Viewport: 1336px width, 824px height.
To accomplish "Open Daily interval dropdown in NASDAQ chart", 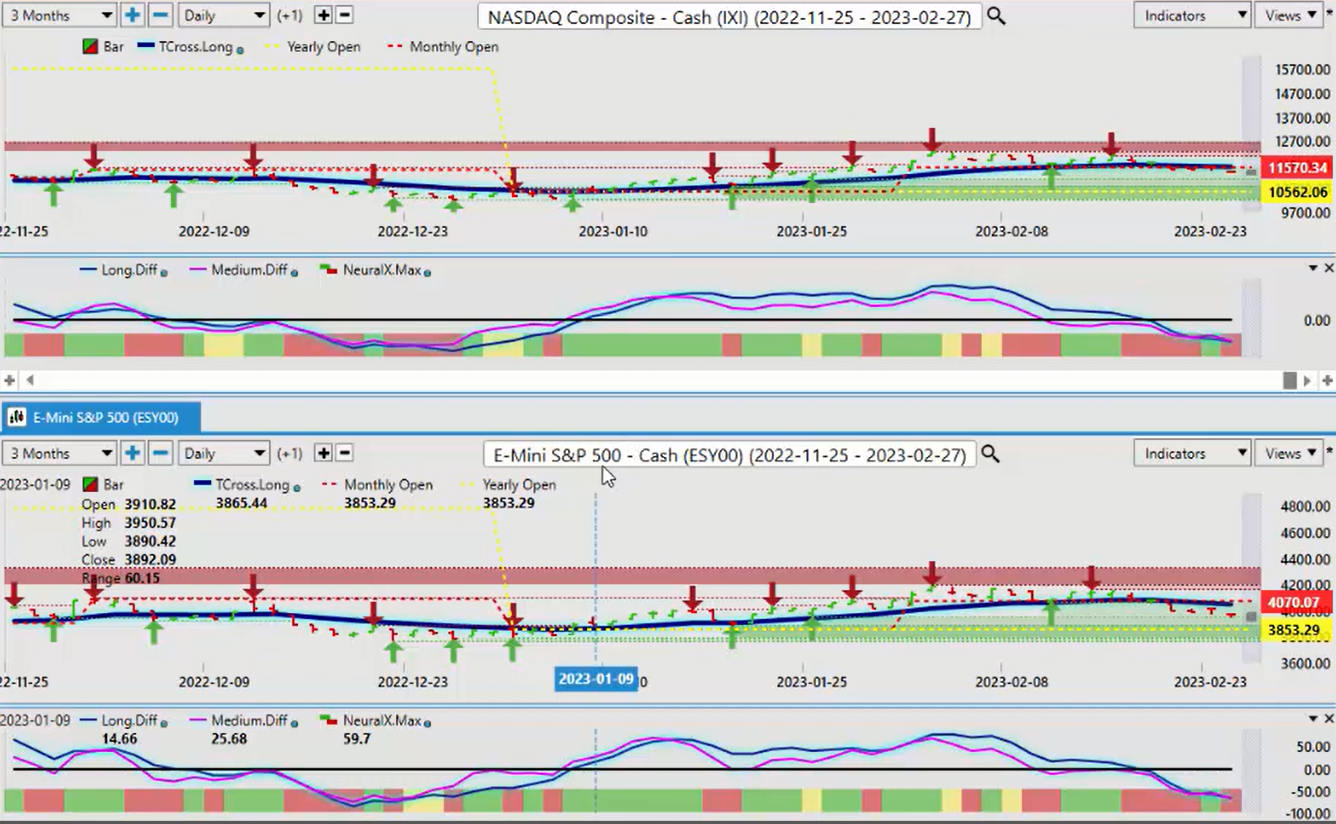I will (x=224, y=15).
